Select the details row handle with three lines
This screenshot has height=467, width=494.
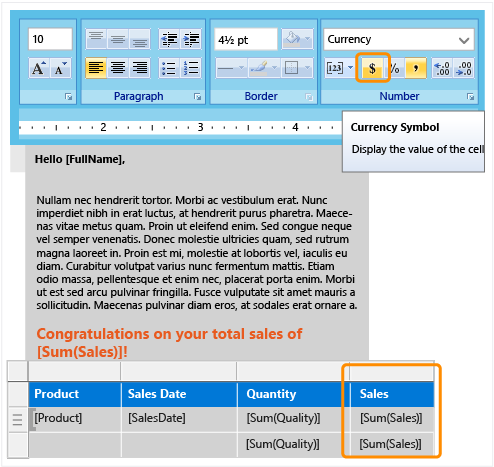click(x=18, y=419)
